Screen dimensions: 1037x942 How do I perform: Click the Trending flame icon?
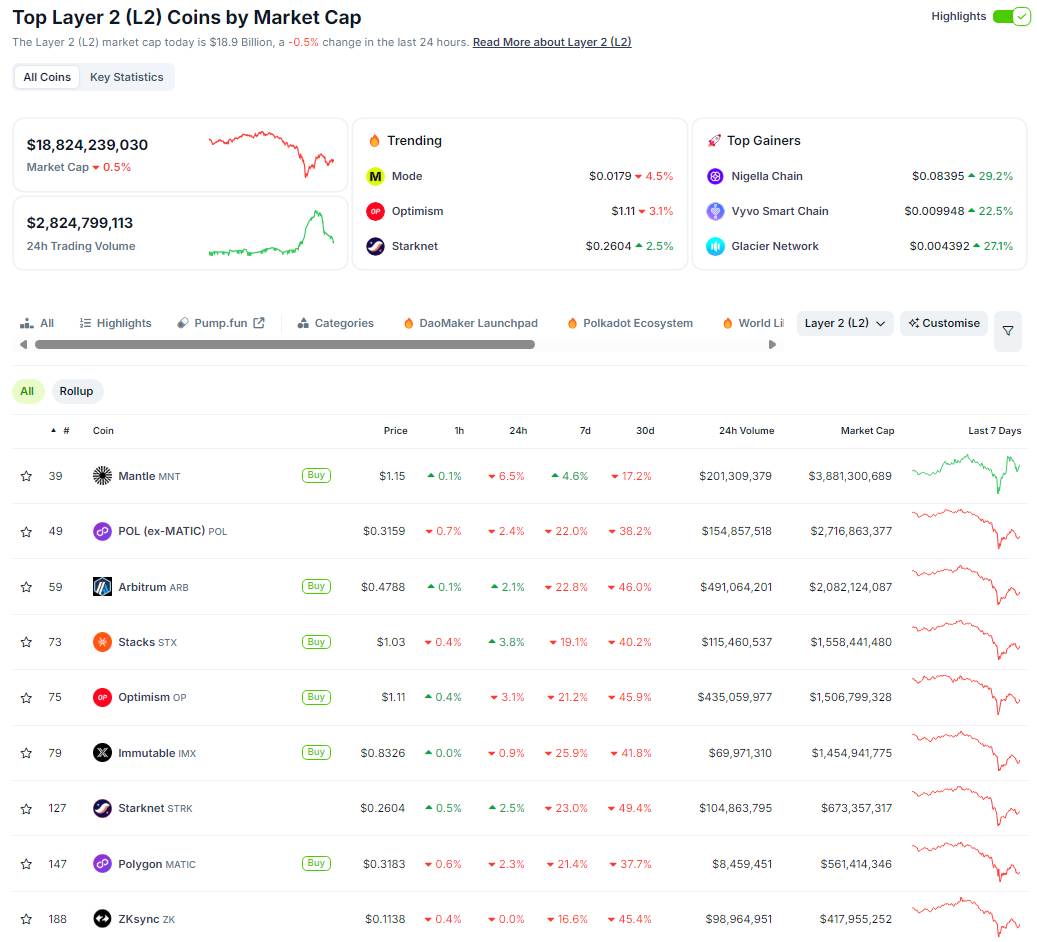point(374,140)
